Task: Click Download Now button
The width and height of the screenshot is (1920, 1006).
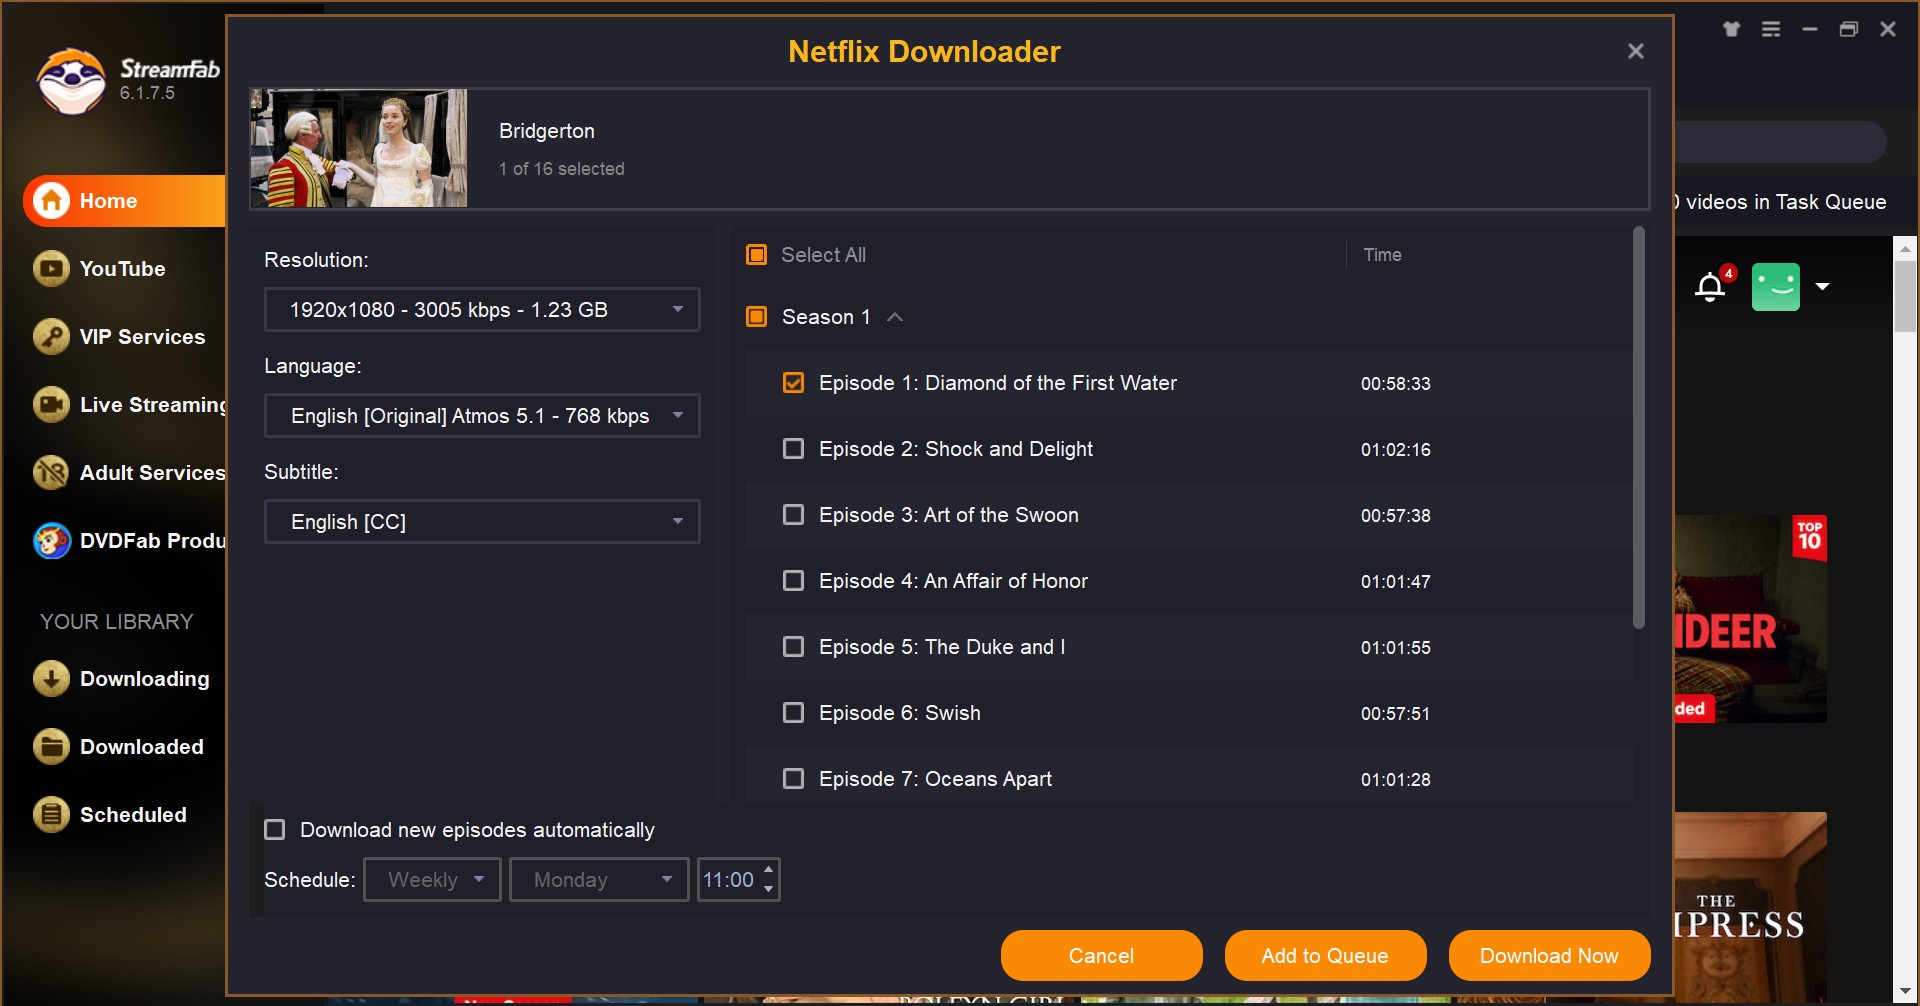Action: click(x=1549, y=956)
